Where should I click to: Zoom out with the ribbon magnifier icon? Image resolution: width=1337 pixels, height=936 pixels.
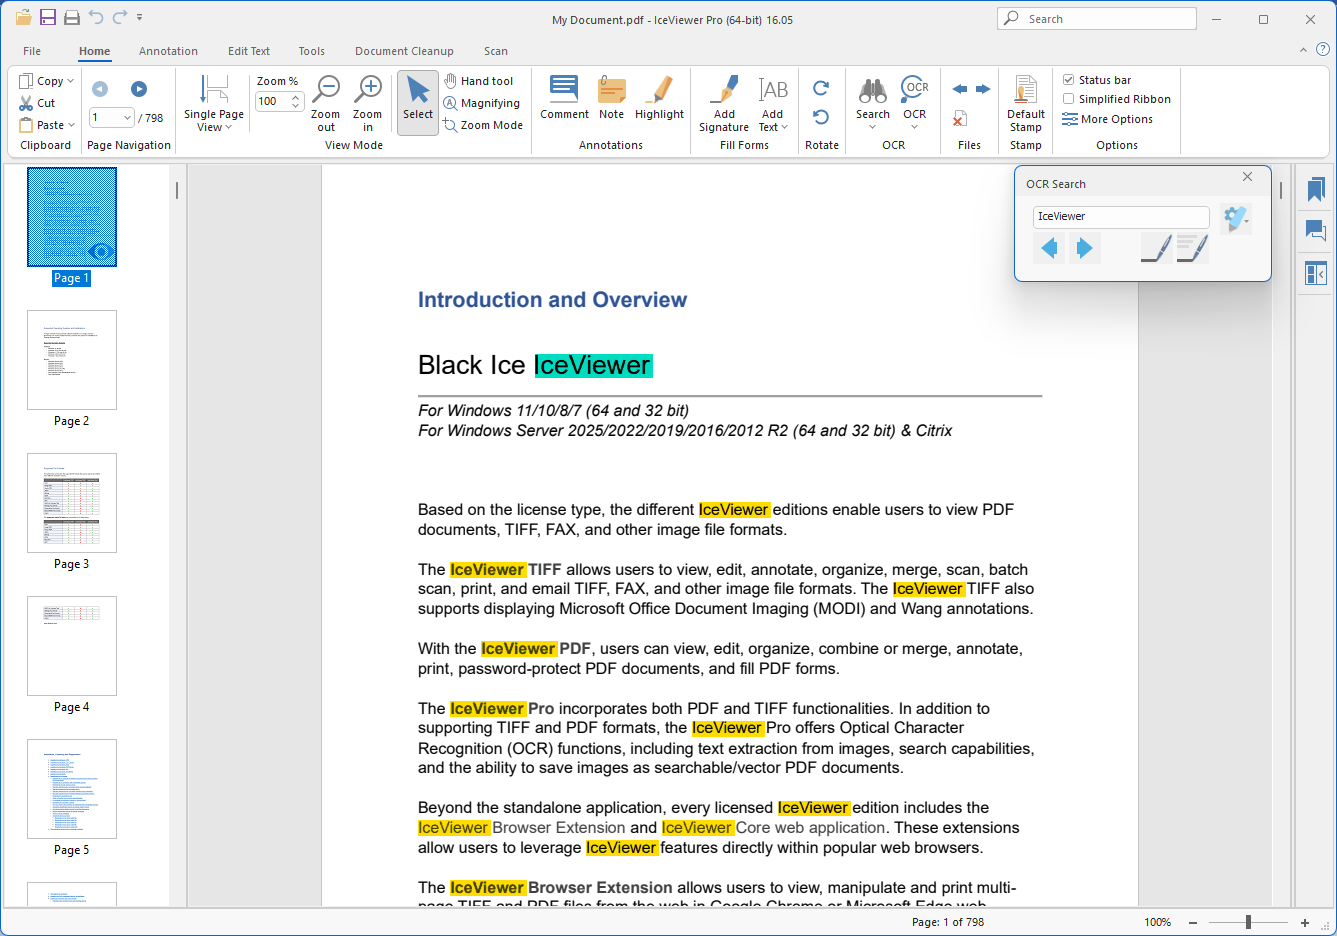pyautogui.click(x=326, y=103)
